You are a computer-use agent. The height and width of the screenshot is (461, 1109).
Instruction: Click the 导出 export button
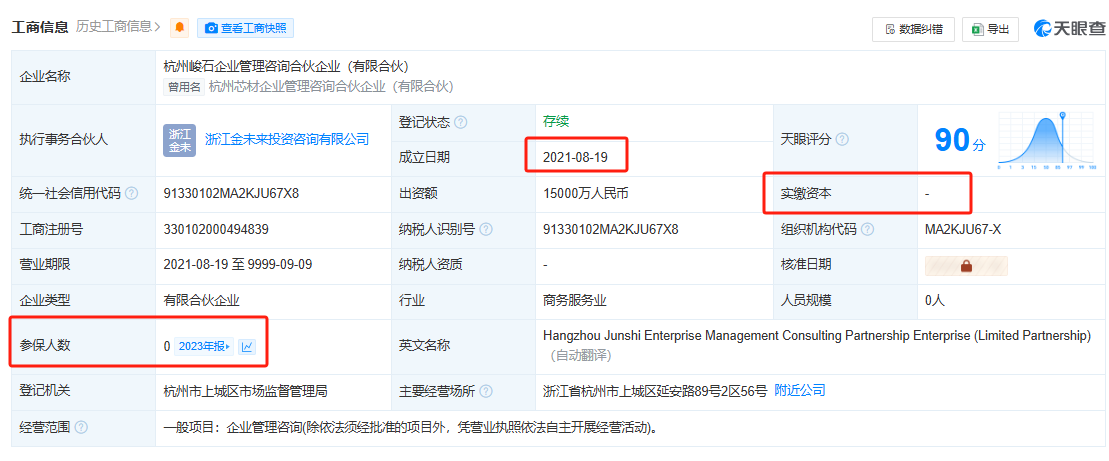(x=990, y=29)
